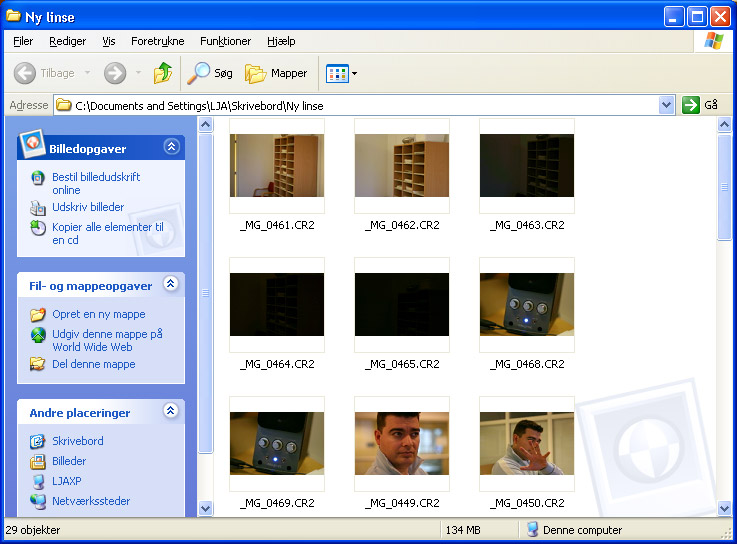Open the Back button history dropdown
Viewport: 737px width, 544px height.
(87, 73)
